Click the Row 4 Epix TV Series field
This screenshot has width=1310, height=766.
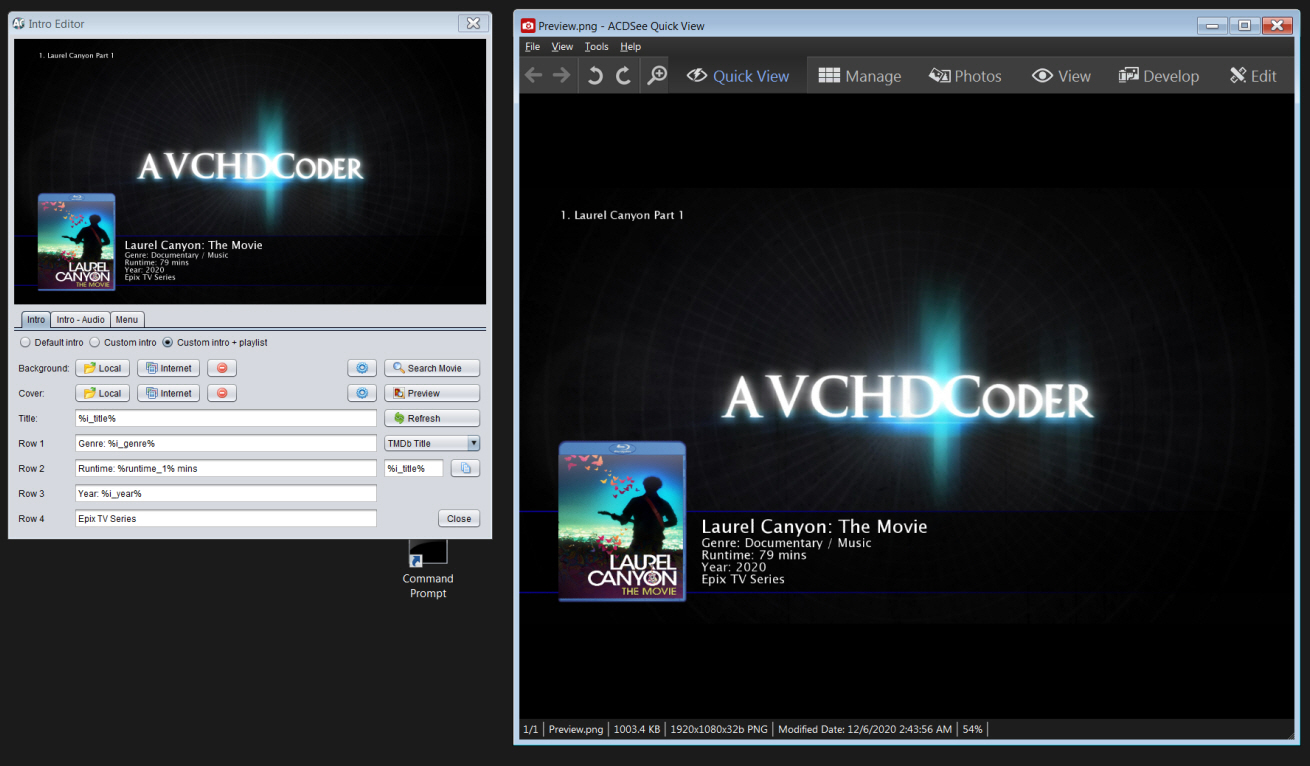(226, 518)
